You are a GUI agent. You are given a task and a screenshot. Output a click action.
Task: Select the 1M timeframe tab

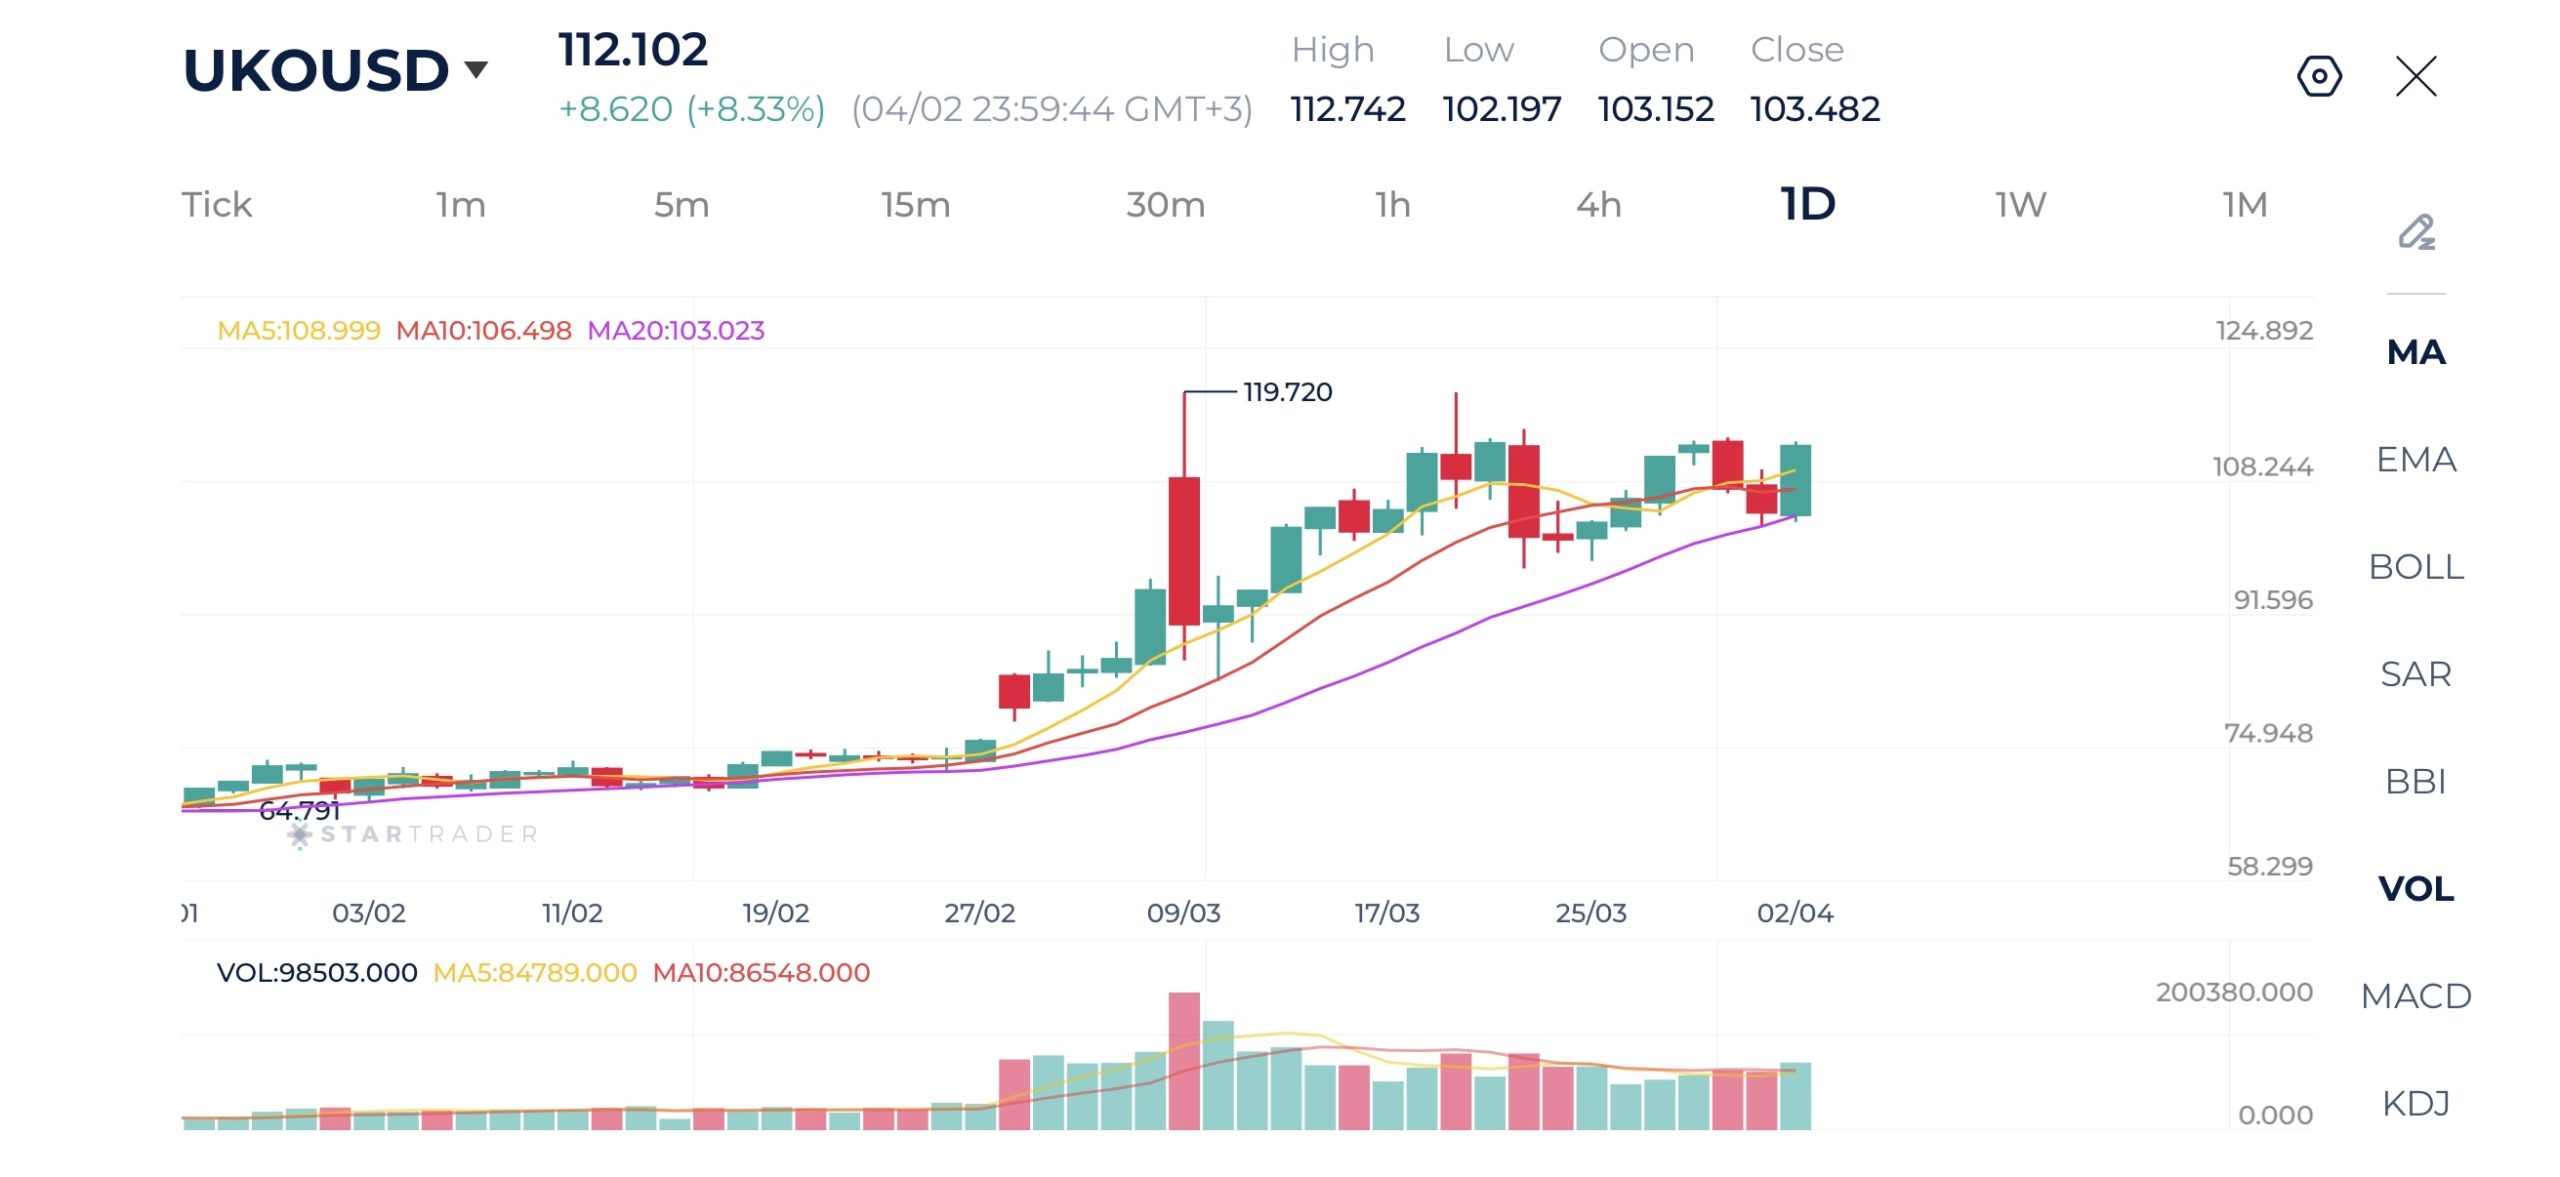pyautogui.click(x=2244, y=205)
